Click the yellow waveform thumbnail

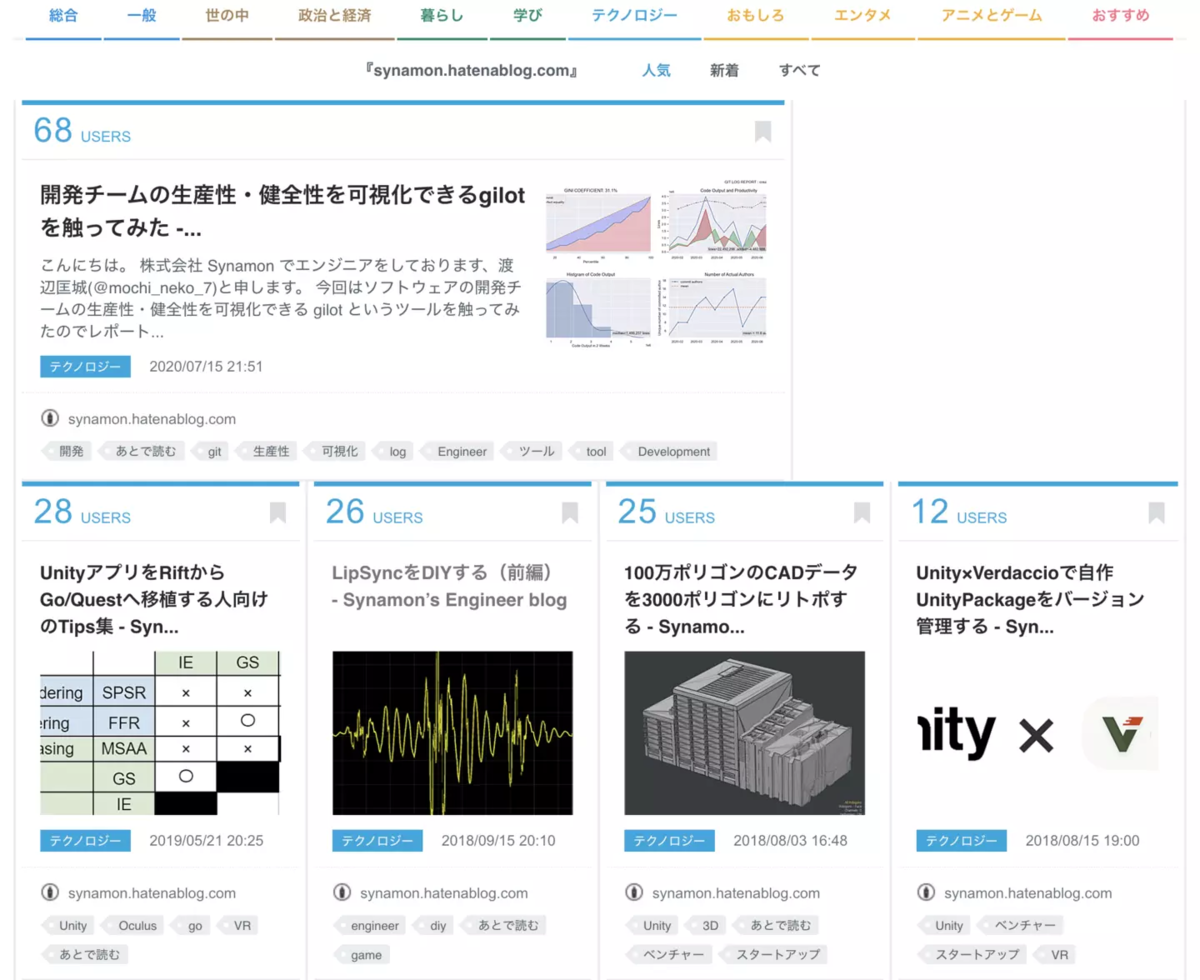[x=453, y=733]
